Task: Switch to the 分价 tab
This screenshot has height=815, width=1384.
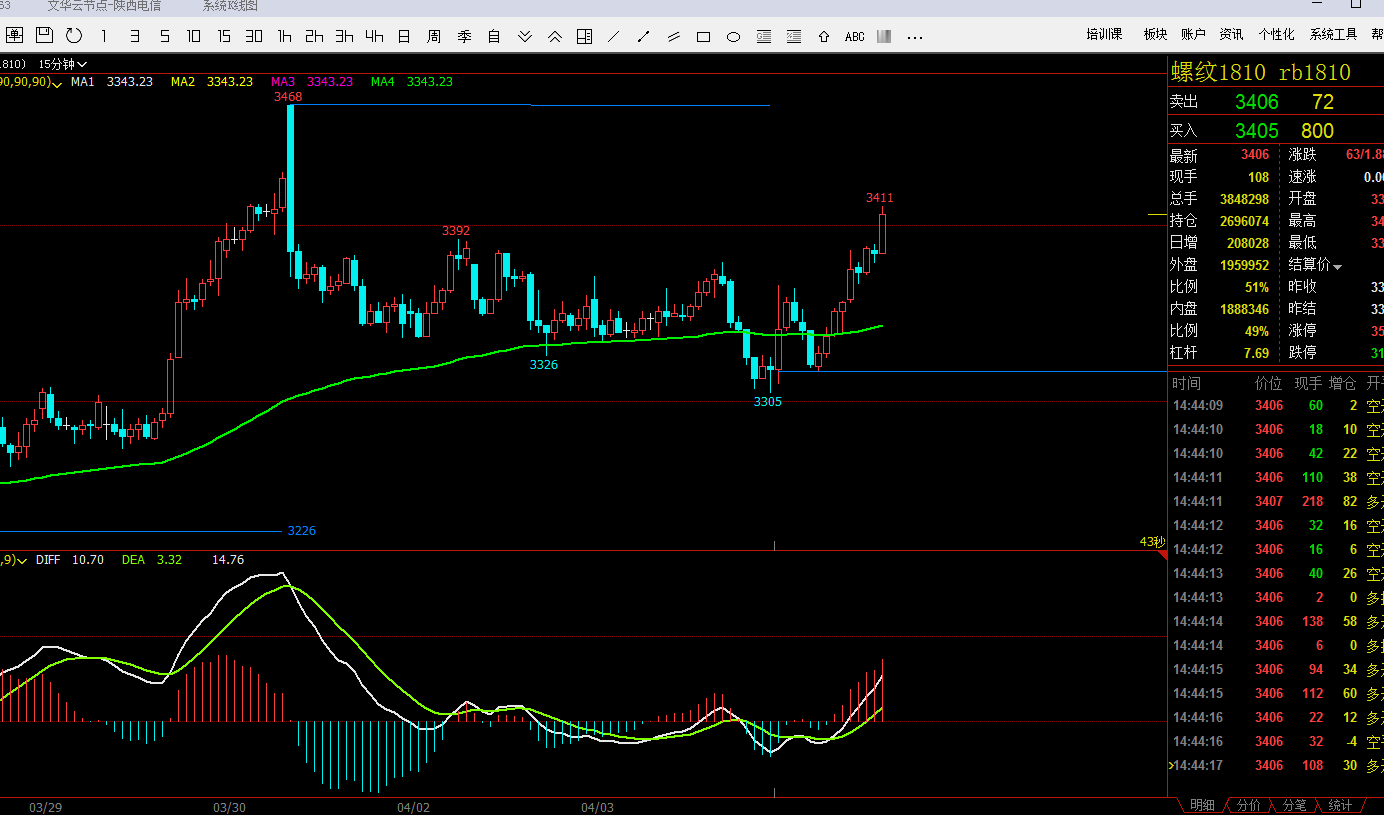Action: pyautogui.click(x=1248, y=805)
